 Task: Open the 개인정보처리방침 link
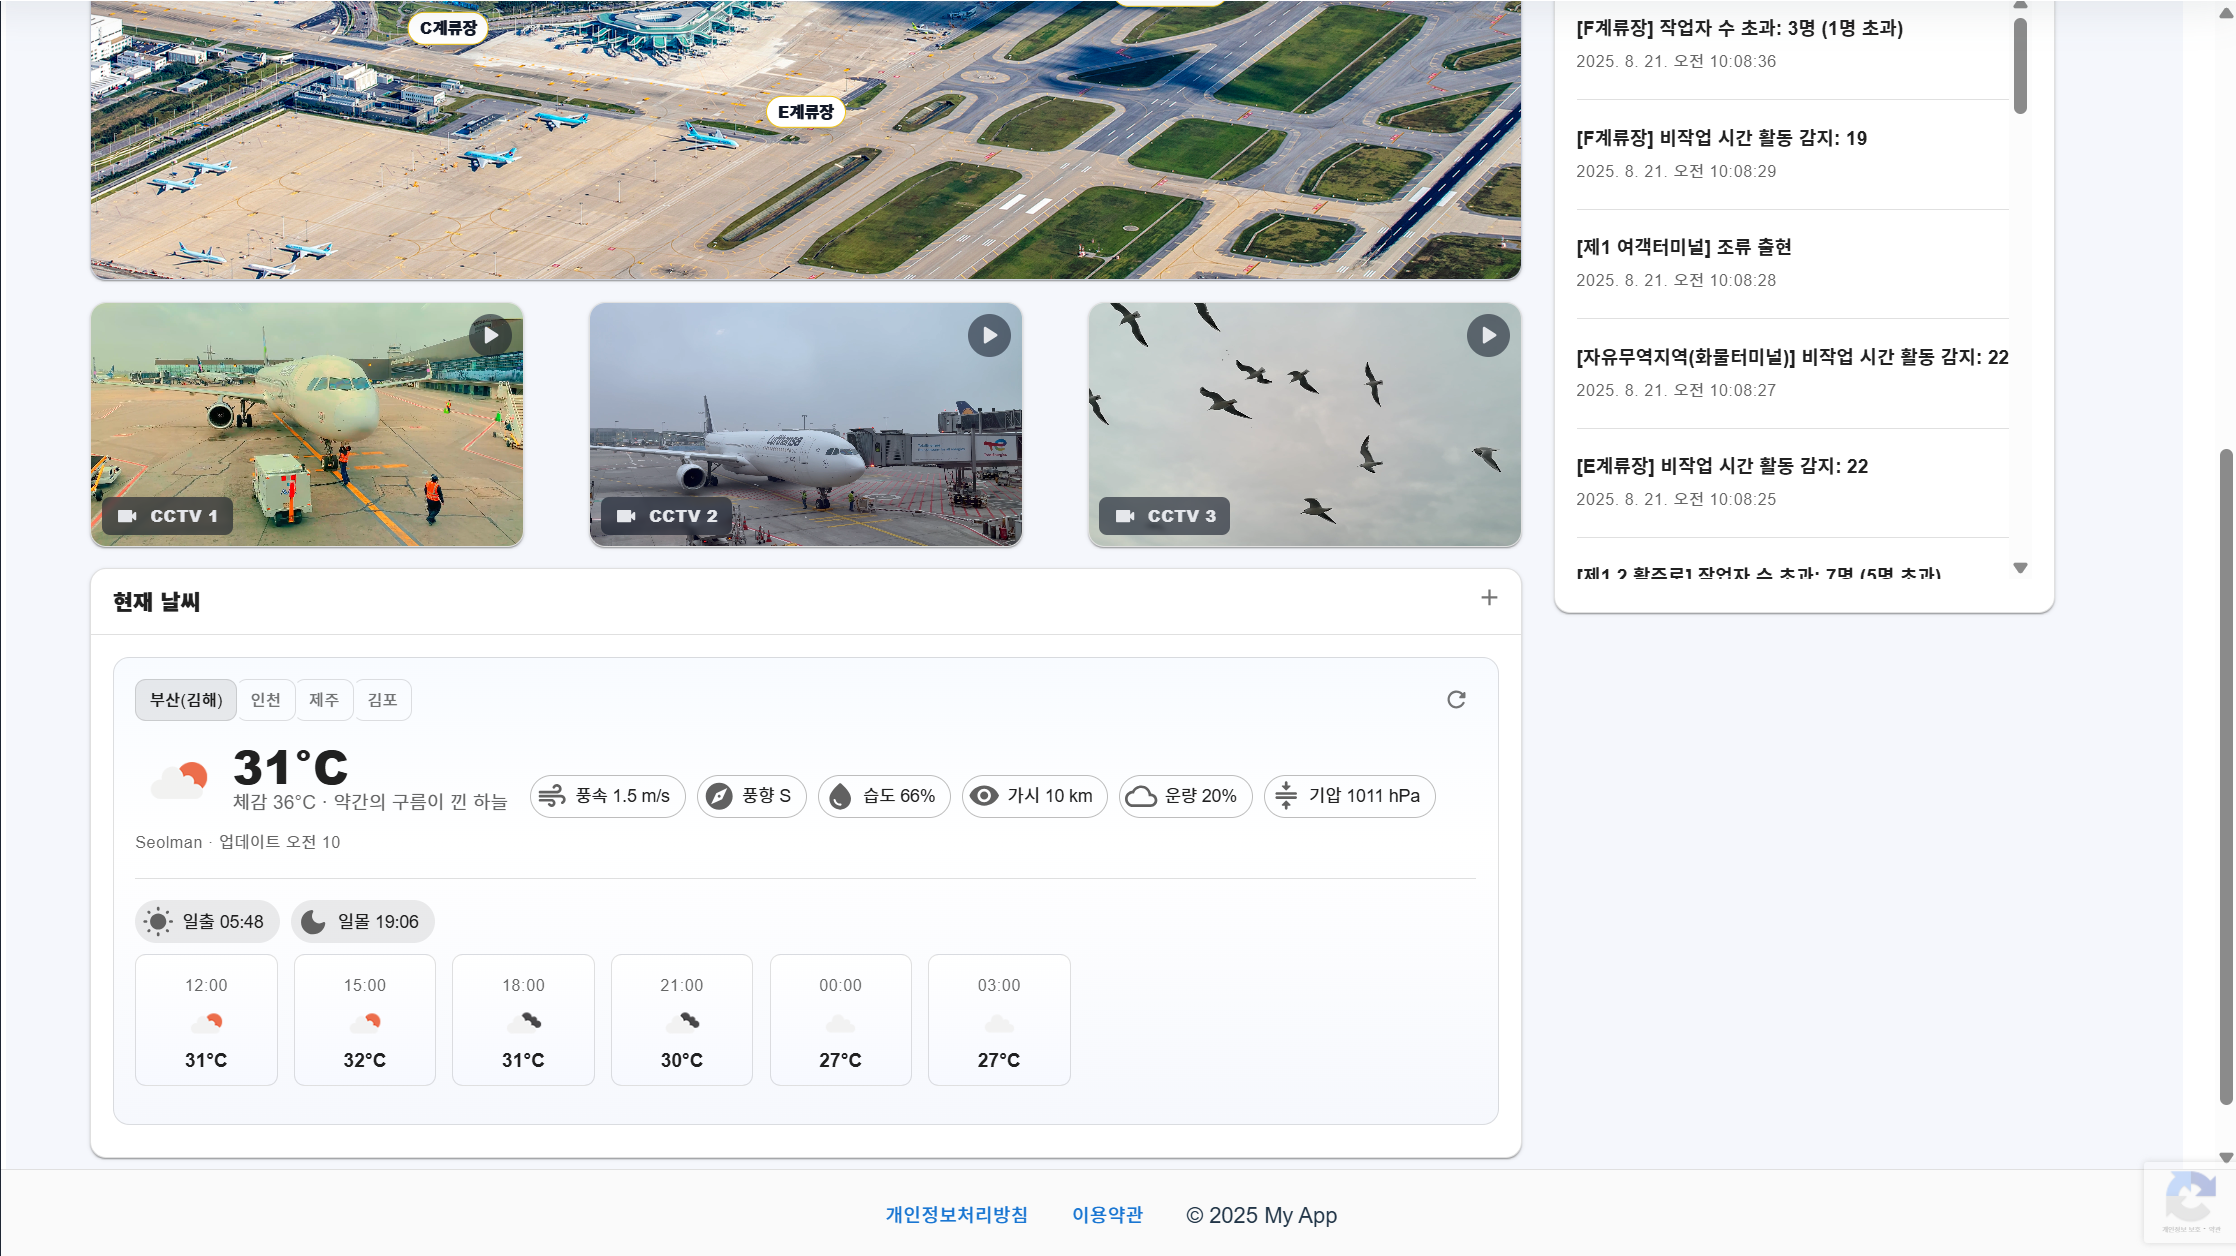(x=956, y=1215)
